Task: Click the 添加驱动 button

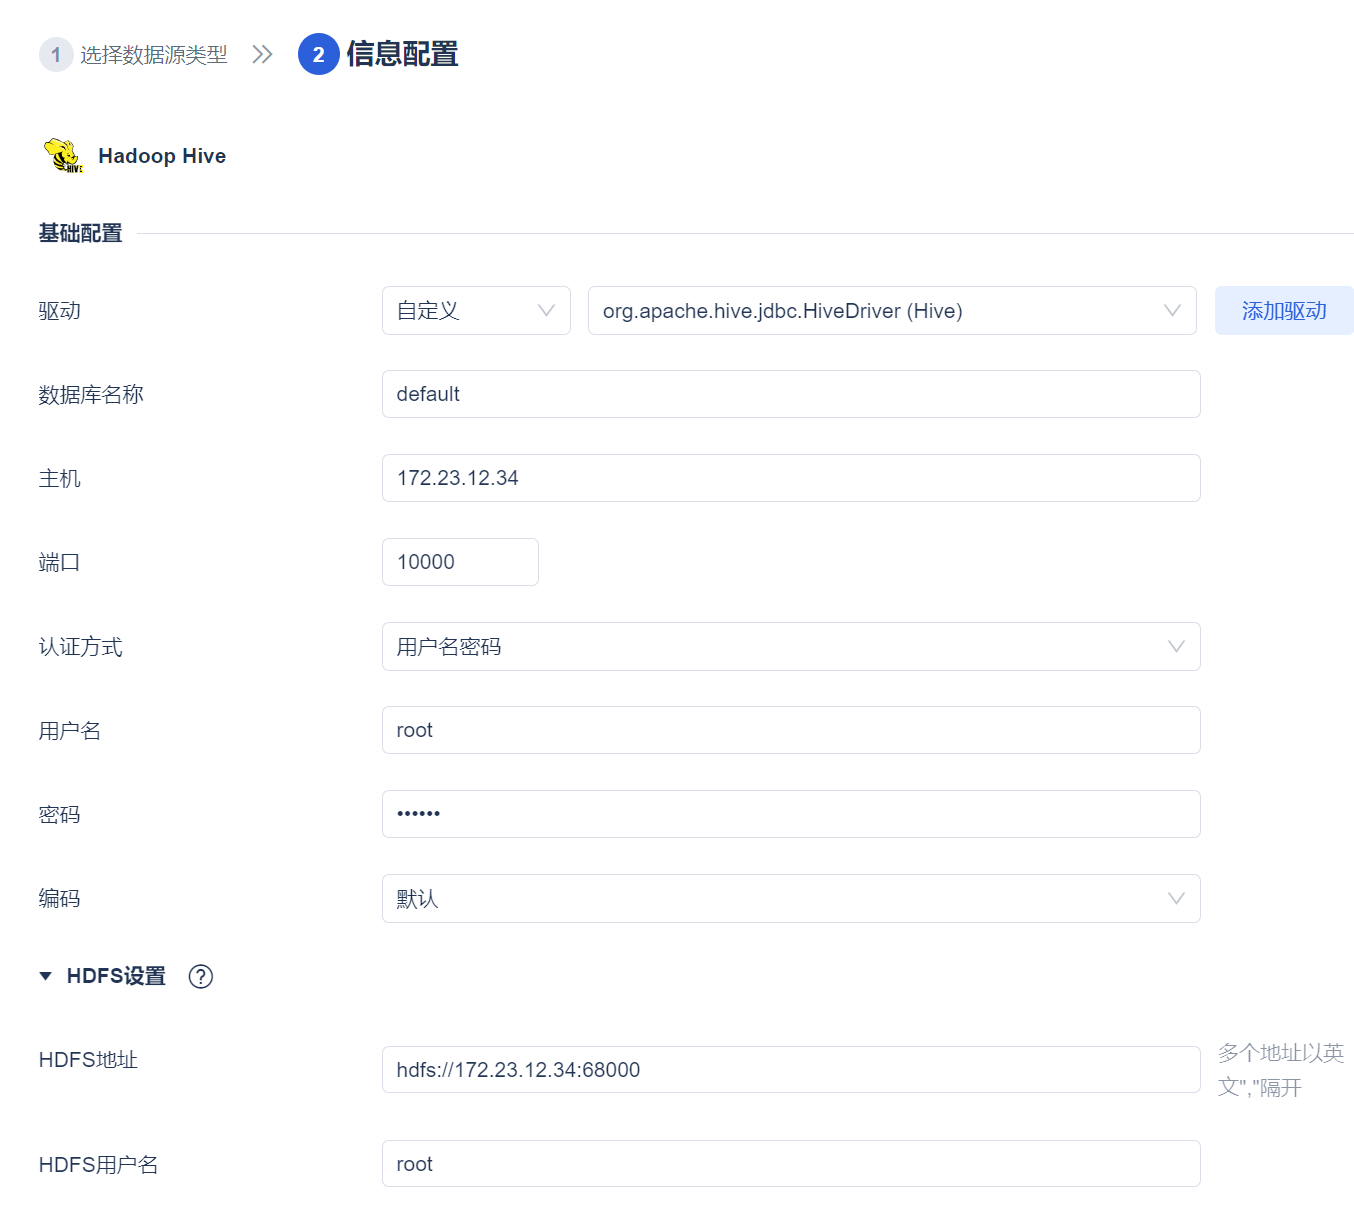Action: coord(1284,311)
